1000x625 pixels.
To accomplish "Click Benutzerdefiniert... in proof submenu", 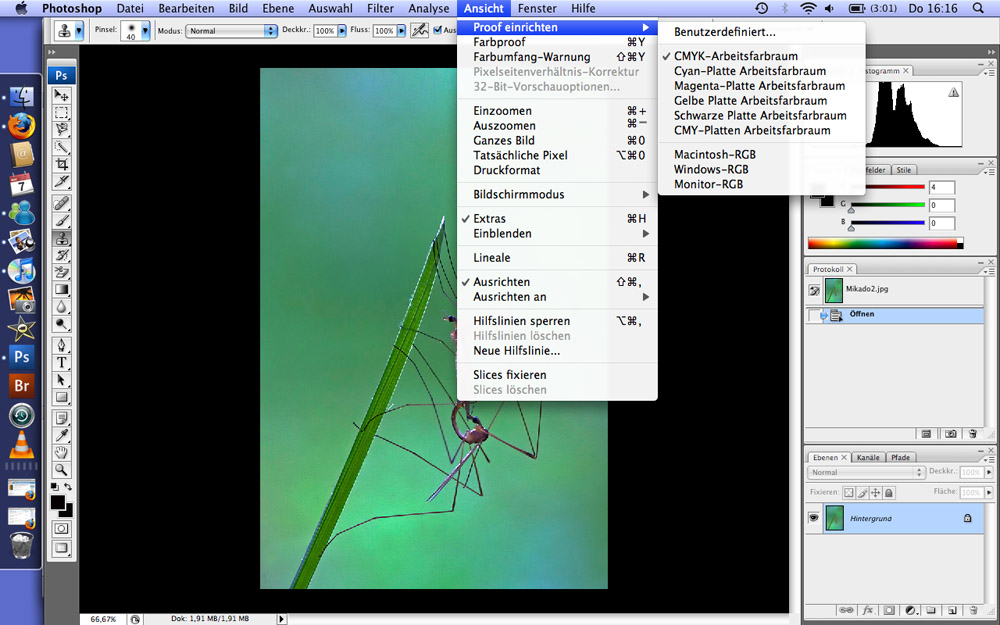I will (x=724, y=33).
